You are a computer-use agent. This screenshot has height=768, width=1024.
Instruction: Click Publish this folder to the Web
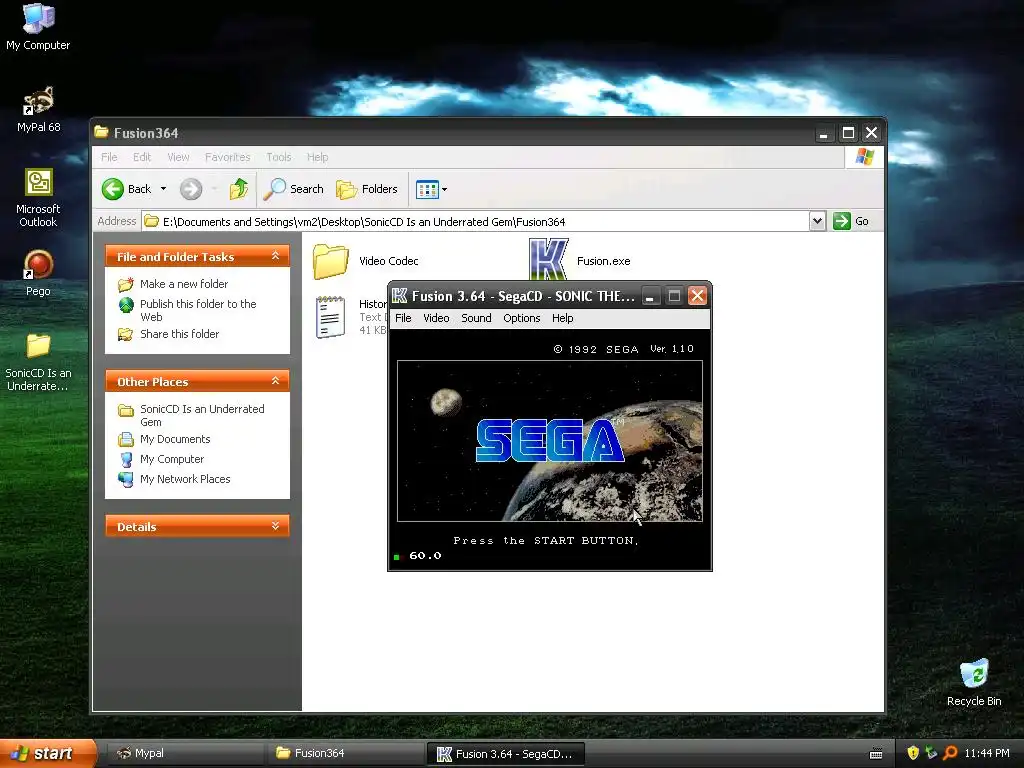coord(198,310)
